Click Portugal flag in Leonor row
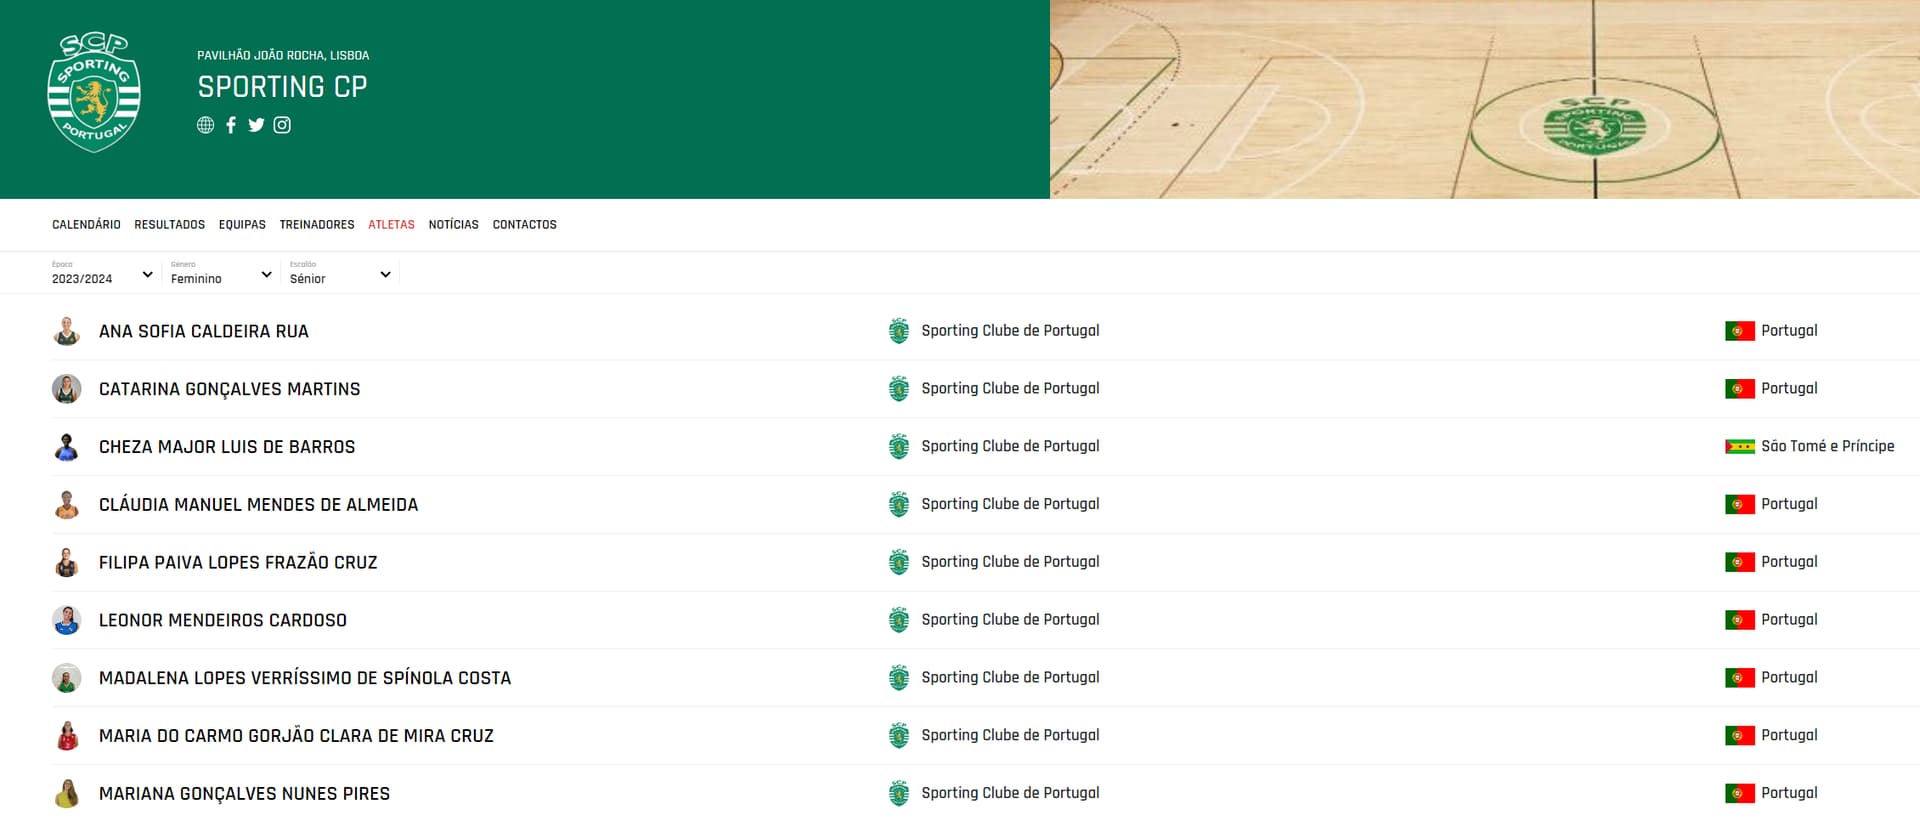The height and width of the screenshot is (838, 1920). [x=1740, y=620]
